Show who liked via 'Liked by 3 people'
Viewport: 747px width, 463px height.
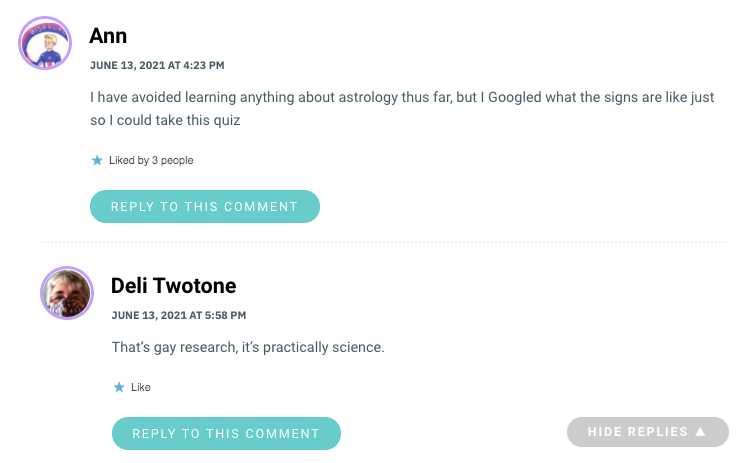click(x=151, y=160)
